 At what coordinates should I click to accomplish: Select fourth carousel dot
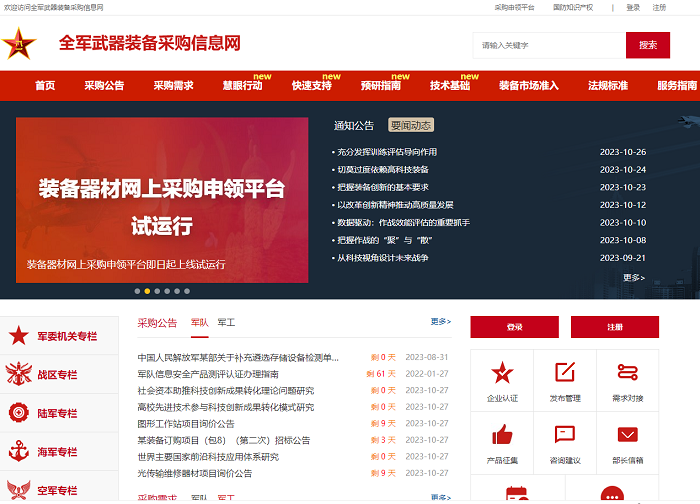click(x=167, y=291)
